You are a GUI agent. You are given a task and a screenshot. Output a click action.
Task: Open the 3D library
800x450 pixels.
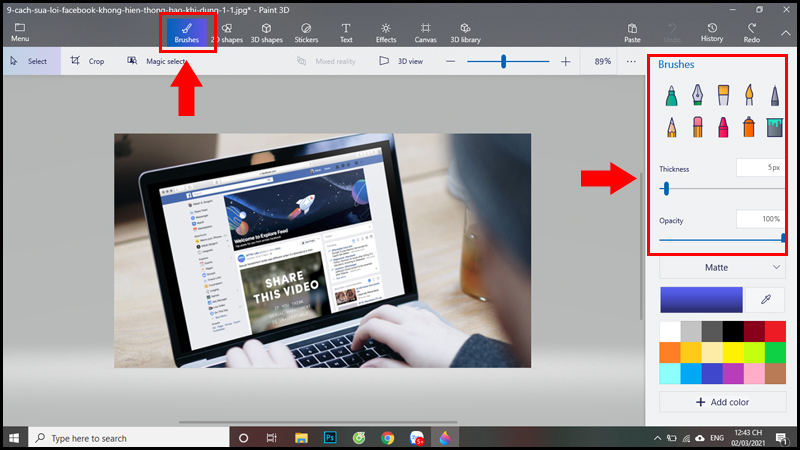coord(465,33)
